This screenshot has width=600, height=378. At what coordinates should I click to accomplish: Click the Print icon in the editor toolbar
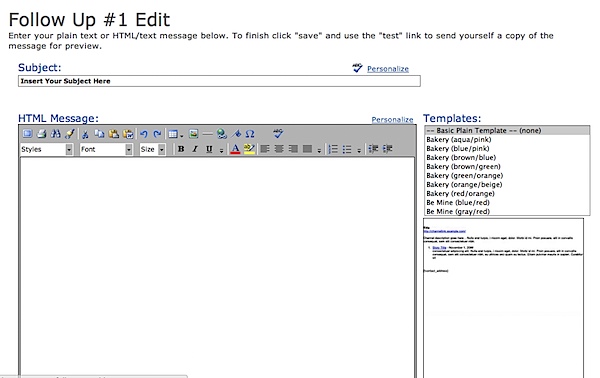point(41,134)
